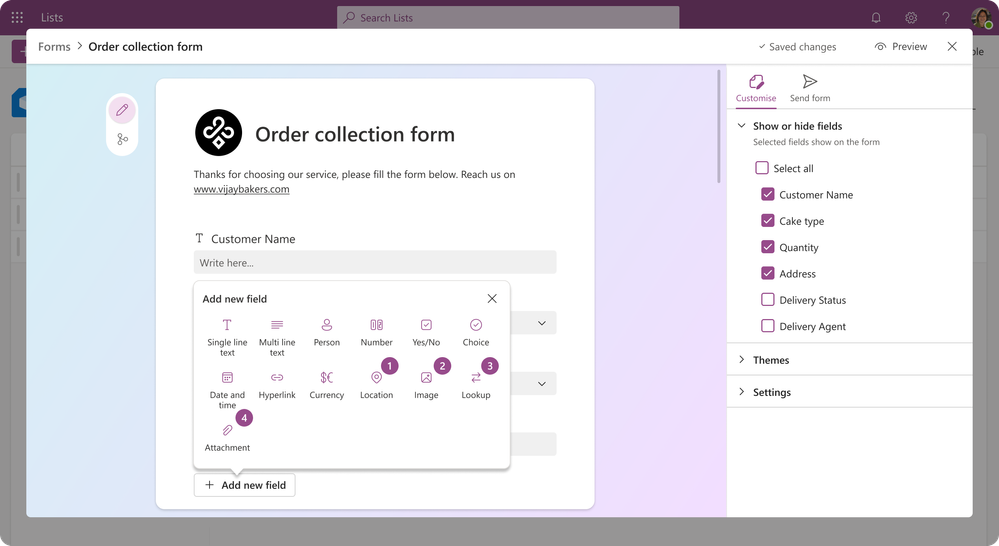Select the Location field type icon
999x546 pixels.
point(377,378)
